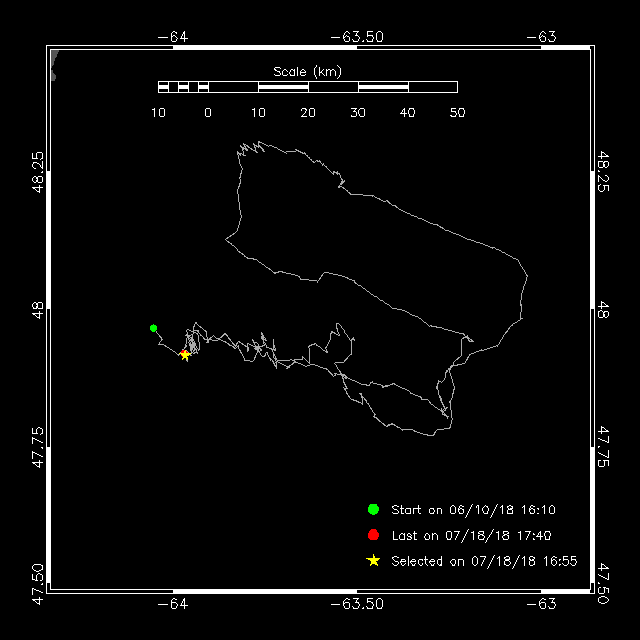Click left axis latitude label '48.25'
This screenshot has height=640, width=640.
pyautogui.click(x=38, y=171)
